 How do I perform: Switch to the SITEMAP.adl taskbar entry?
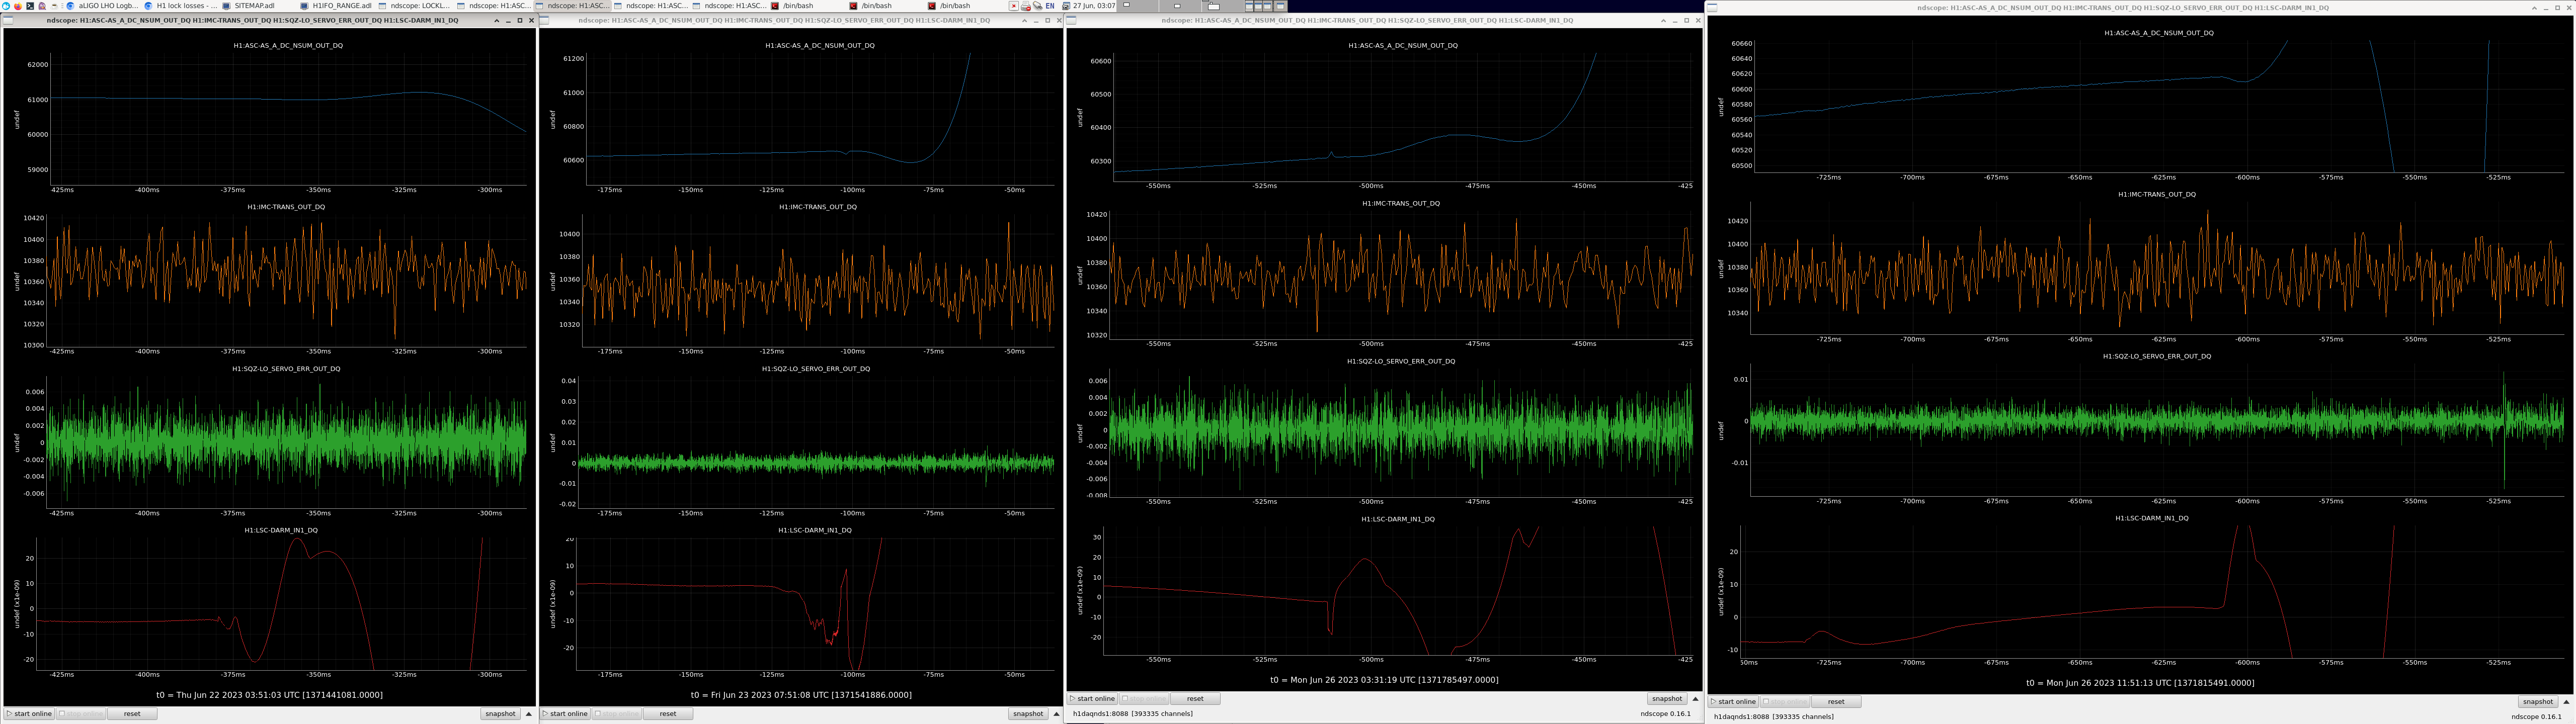254,6
